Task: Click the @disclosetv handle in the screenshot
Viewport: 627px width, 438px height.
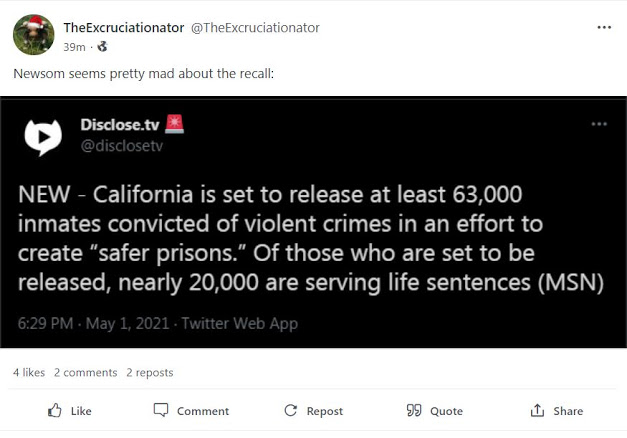Action: coord(121,146)
